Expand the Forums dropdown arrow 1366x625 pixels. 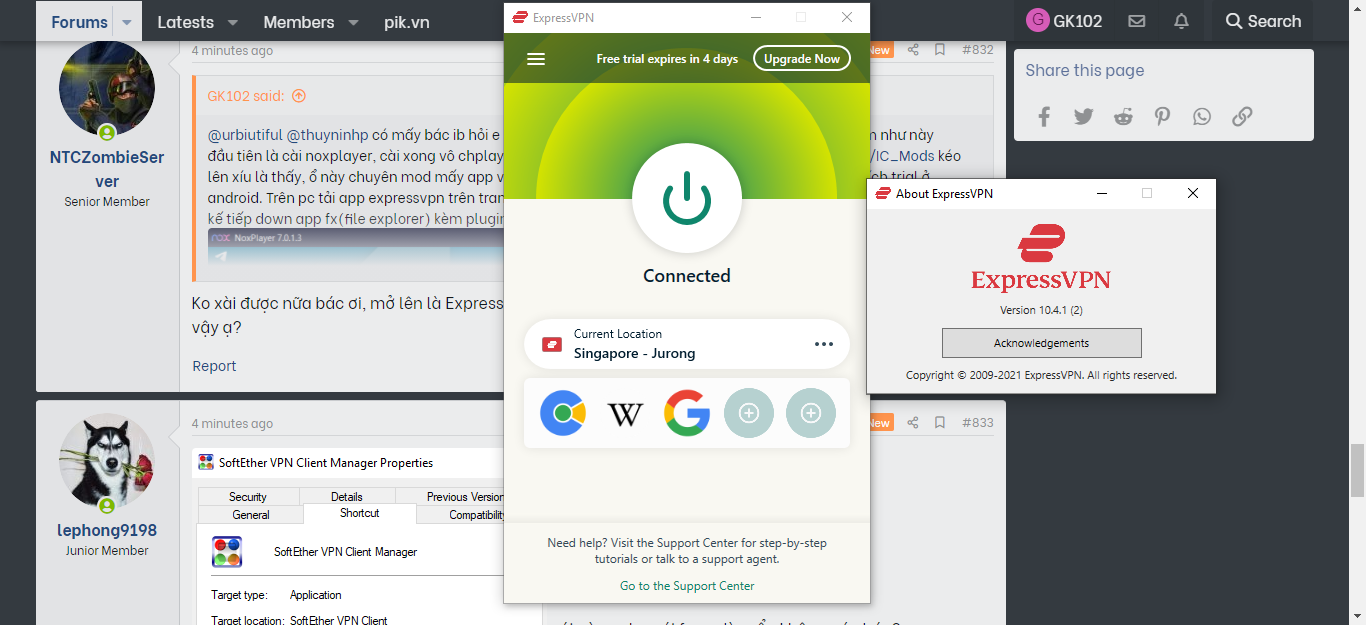[x=127, y=22]
